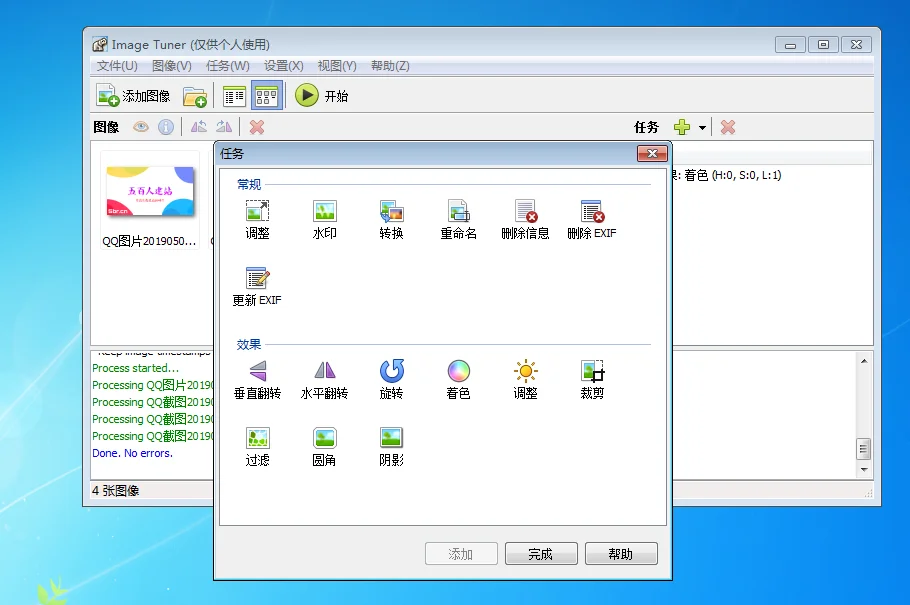This screenshot has height=605, width=910.
Task: Open the 任务(W) menu
Action: click(228, 66)
